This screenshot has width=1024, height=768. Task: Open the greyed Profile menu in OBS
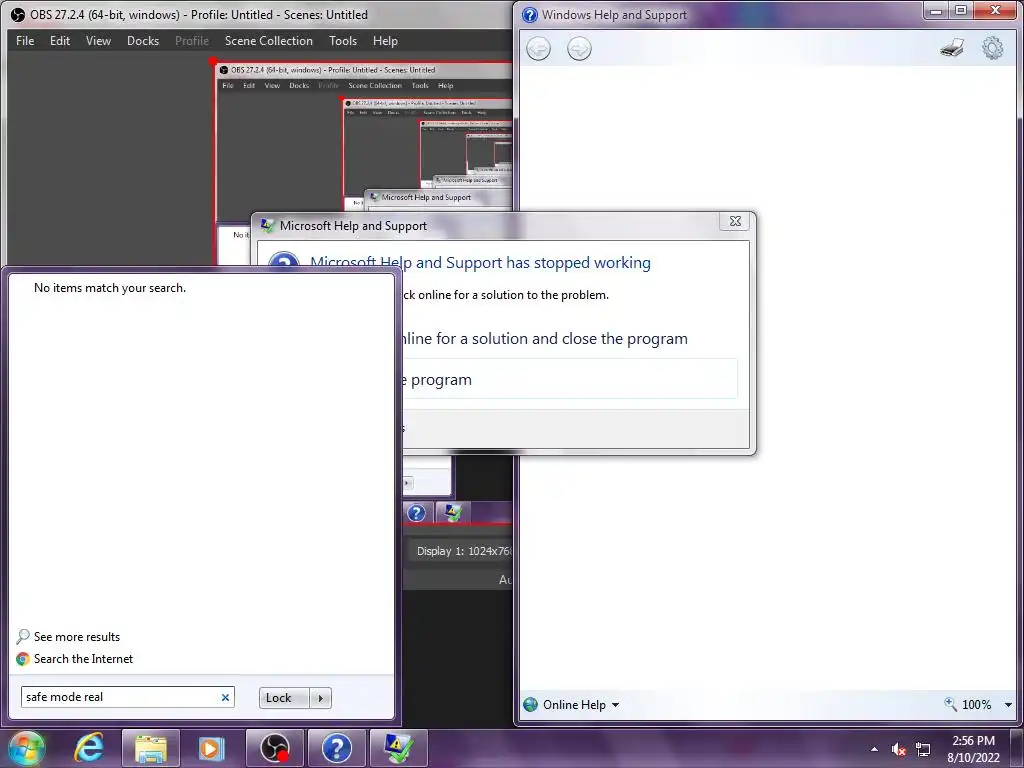192,40
